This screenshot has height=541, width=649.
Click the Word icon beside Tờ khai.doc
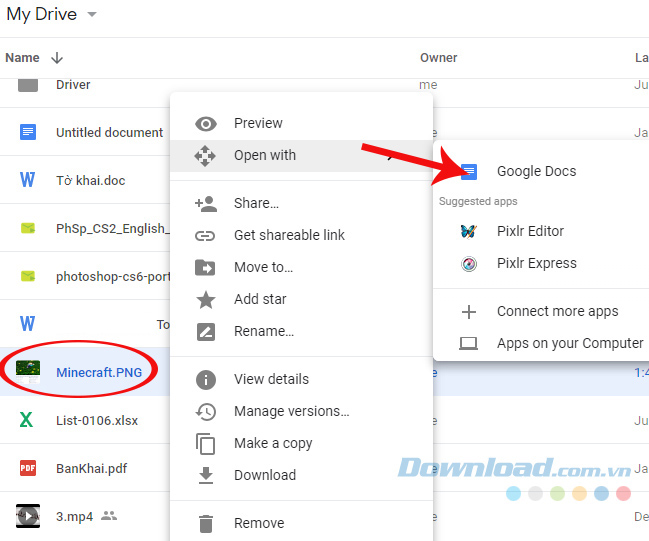(27, 180)
